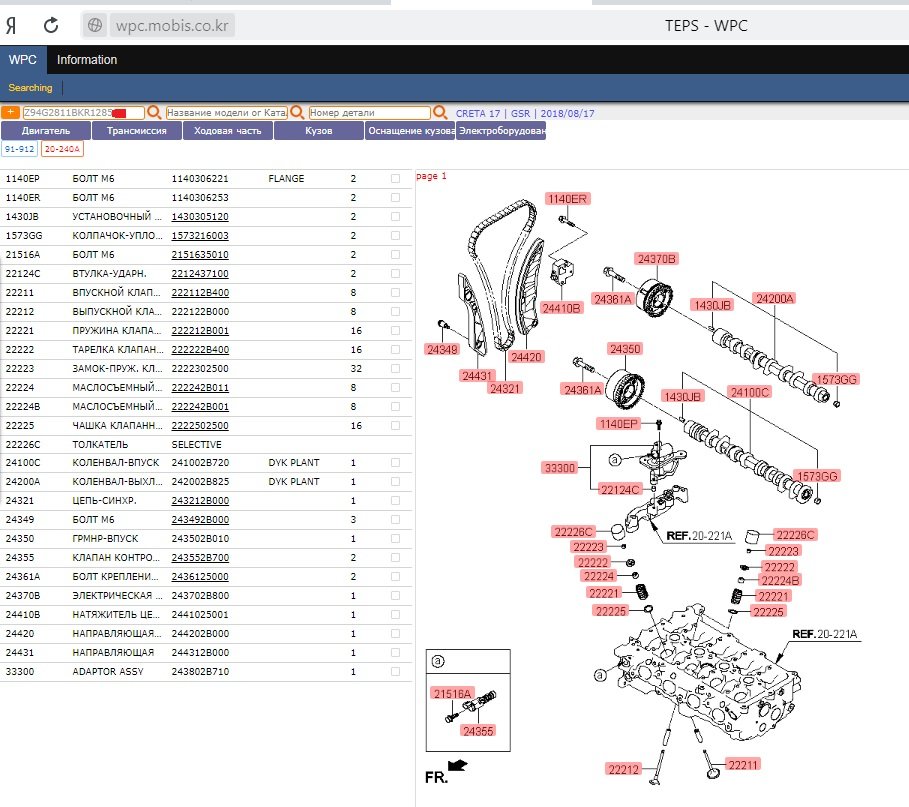Click diagram label 24200A
The width and height of the screenshot is (909, 807).
pos(775,299)
